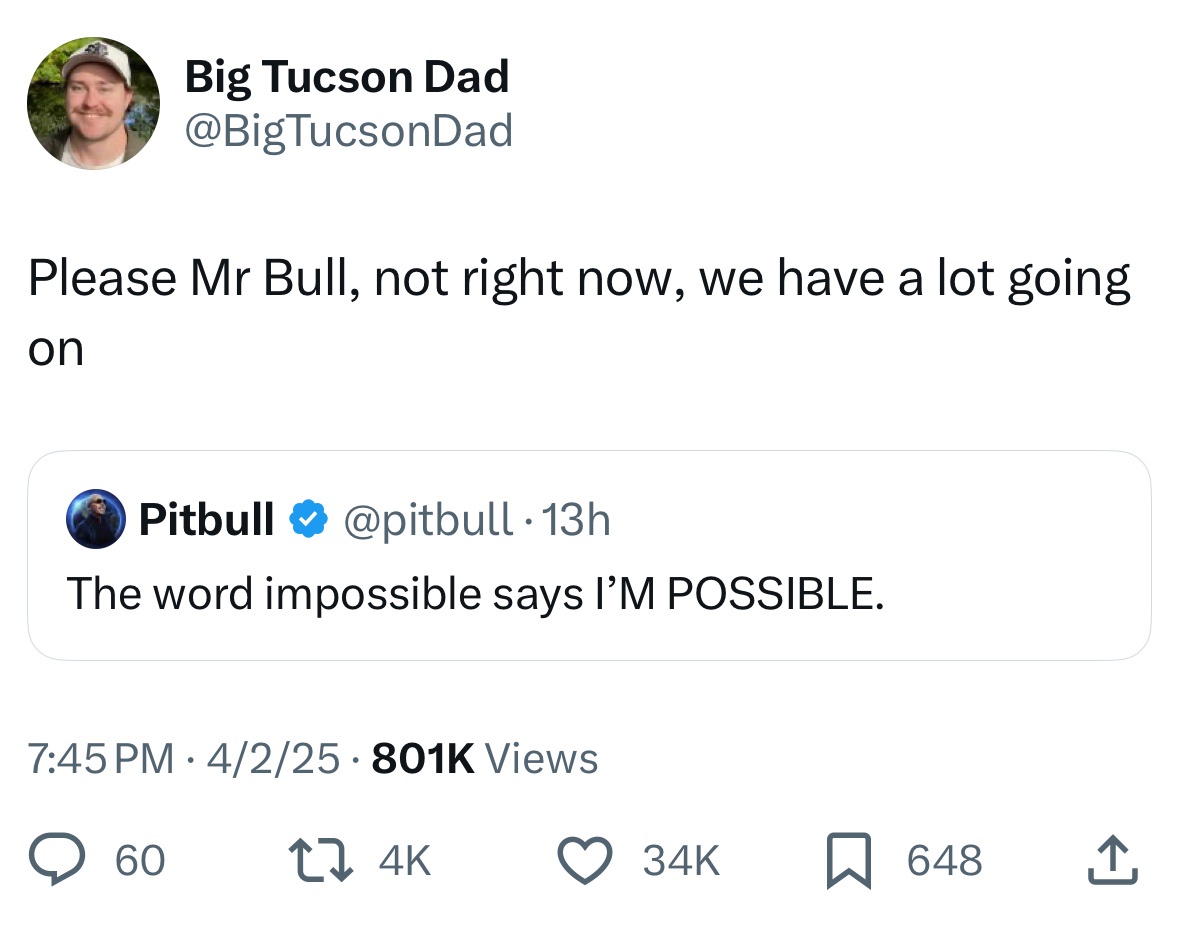The height and width of the screenshot is (951, 1179).
Task: Click the 34K likes count
Action: pos(680,860)
